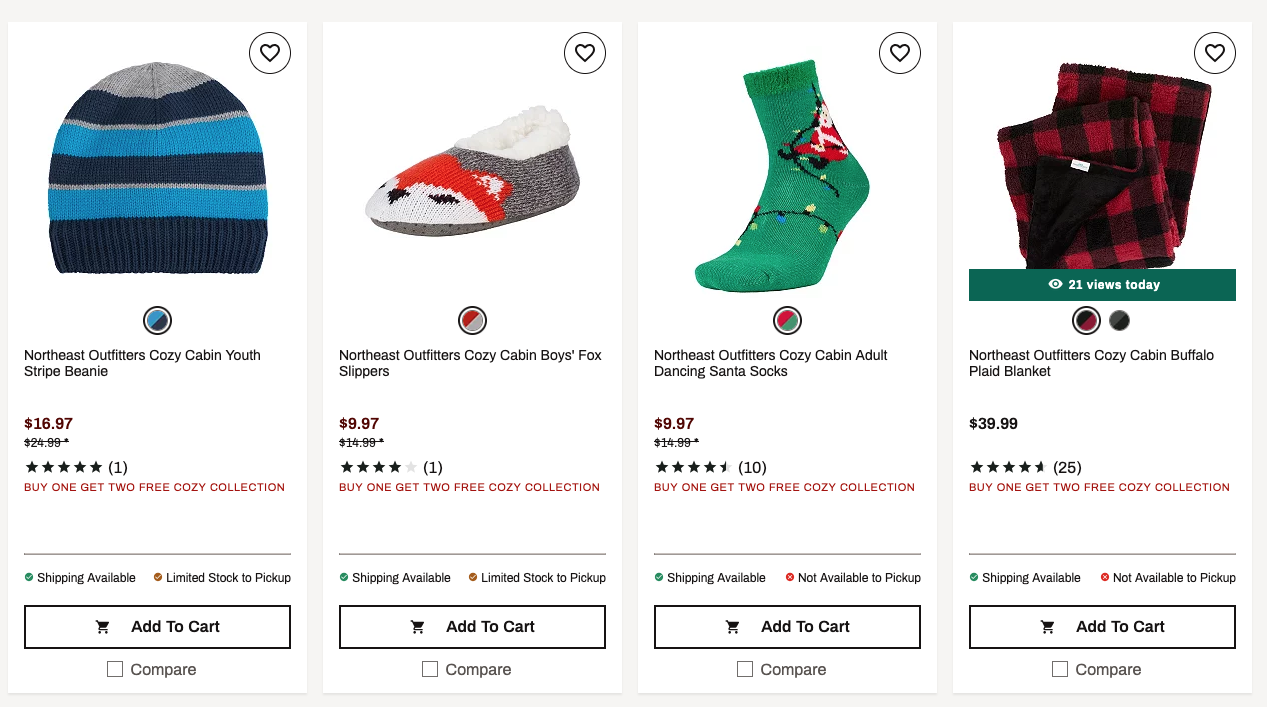Select the black blanket color swatch

coord(1119,321)
